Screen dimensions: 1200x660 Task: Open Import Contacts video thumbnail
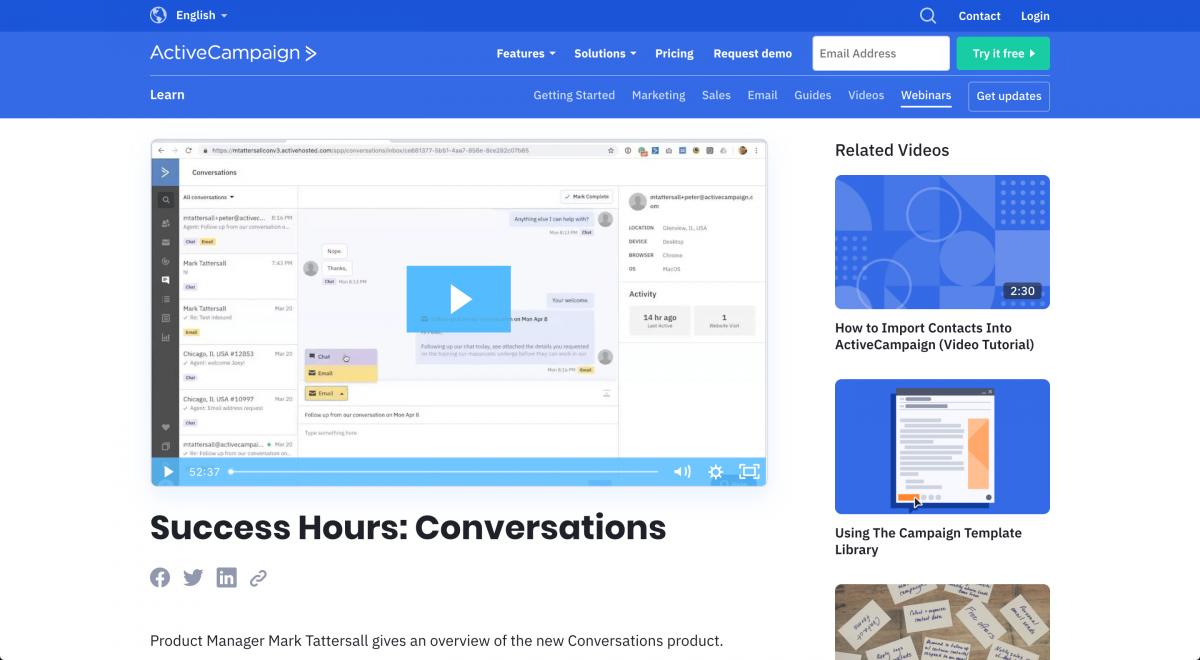tap(942, 242)
